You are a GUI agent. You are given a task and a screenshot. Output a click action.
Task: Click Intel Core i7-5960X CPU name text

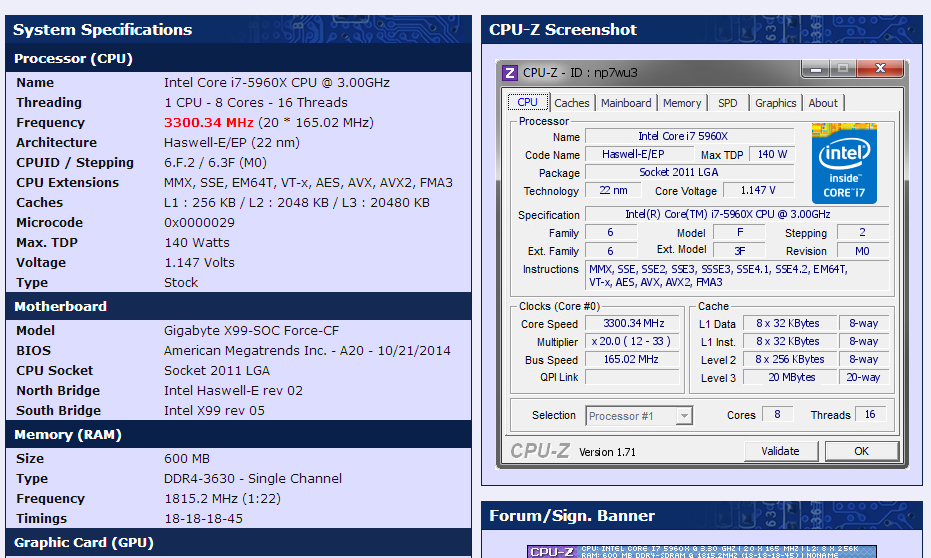pyautogui.click(x=277, y=83)
